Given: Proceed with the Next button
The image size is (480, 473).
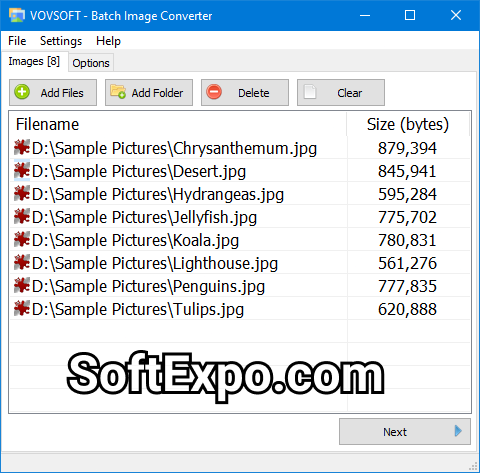Looking at the screenshot, I should click(x=405, y=432).
